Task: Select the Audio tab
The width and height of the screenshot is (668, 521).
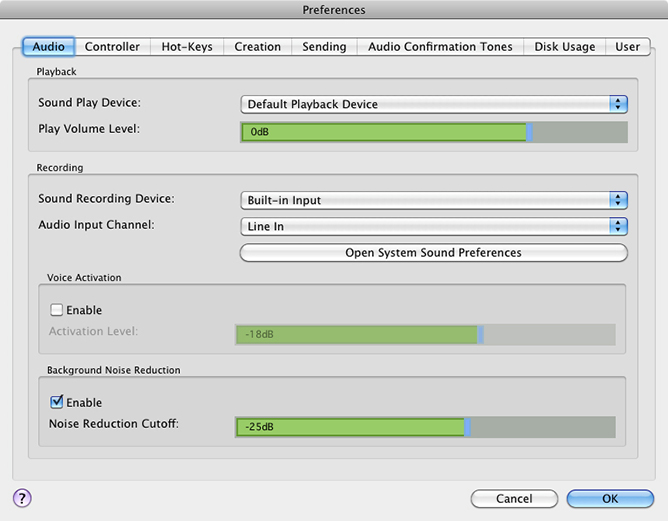Action: point(48,47)
